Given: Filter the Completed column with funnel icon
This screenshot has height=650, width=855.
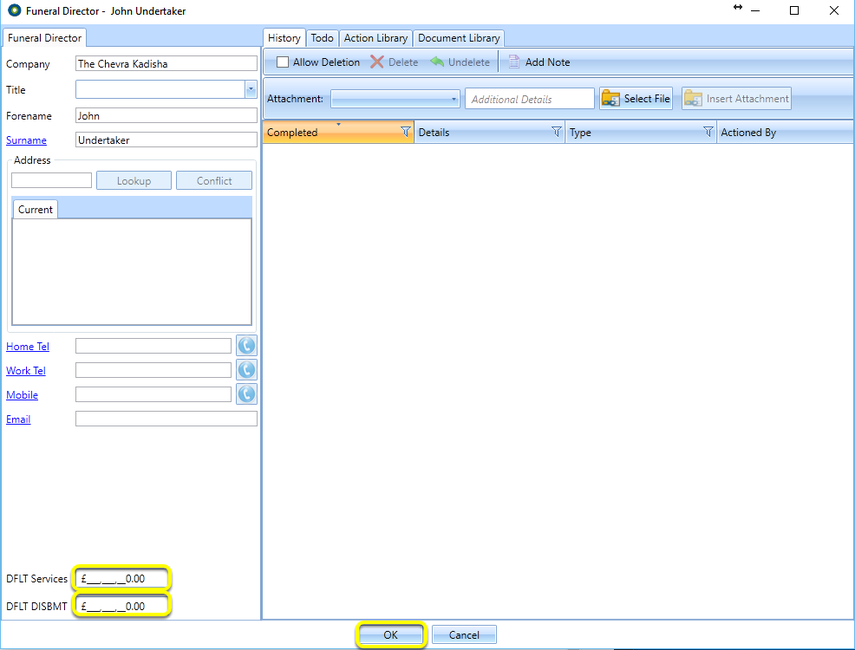Looking at the screenshot, I should pos(405,131).
